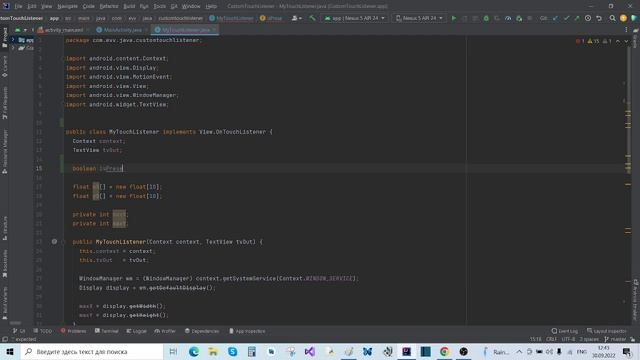Open the Build menu
The image size is (640, 360).
tap(129, 6)
